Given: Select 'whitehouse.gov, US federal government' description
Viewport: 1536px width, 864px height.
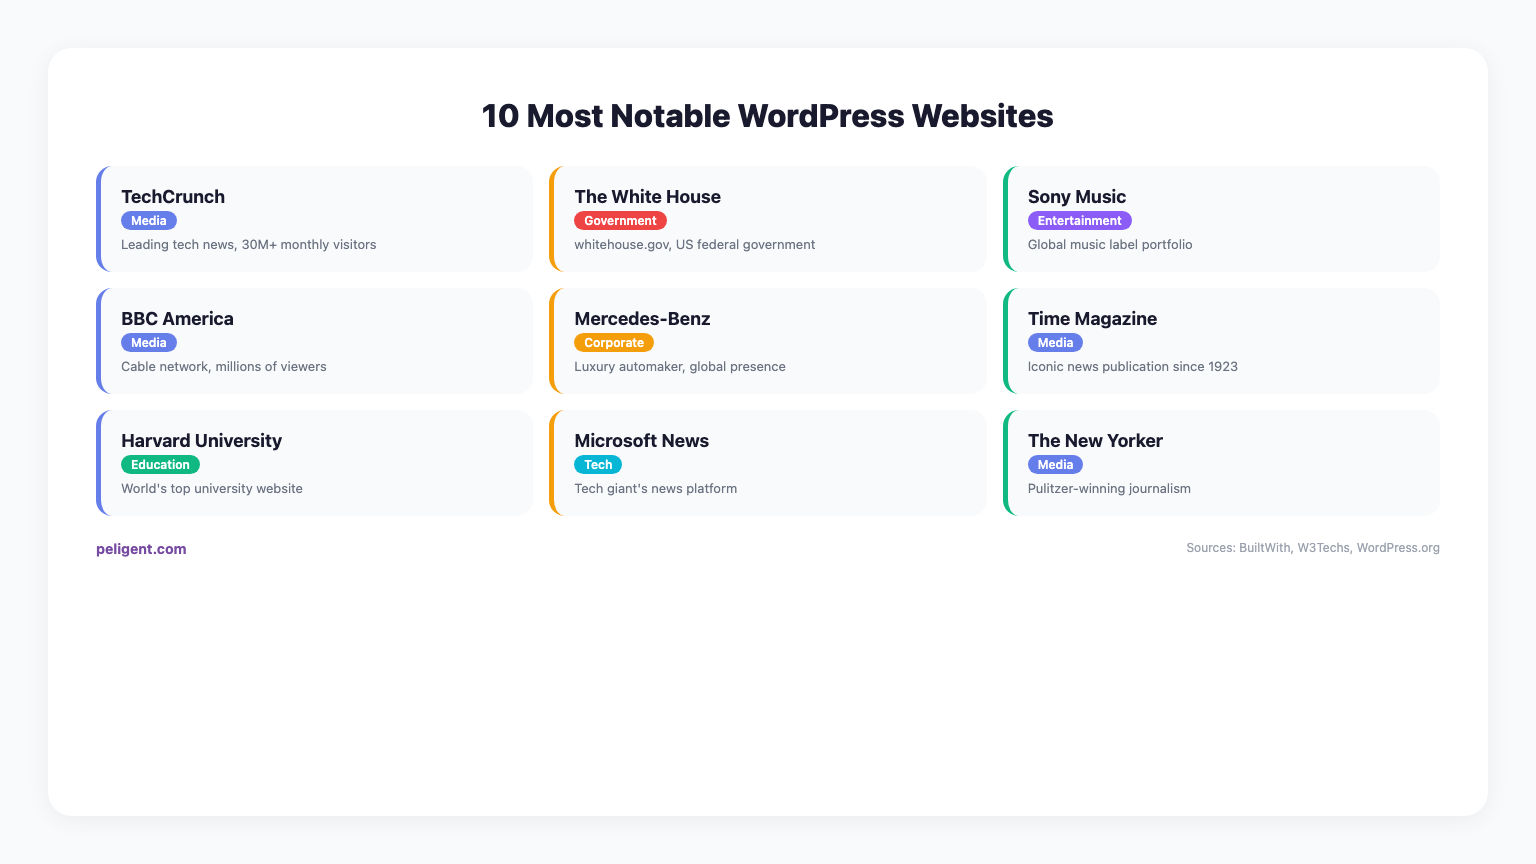Looking at the screenshot, I should point(695,245).
